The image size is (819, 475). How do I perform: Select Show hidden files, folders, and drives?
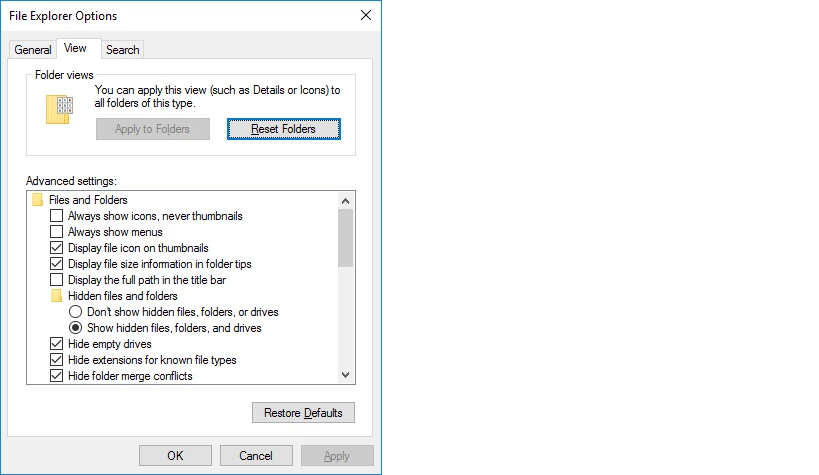click(75, 328)
